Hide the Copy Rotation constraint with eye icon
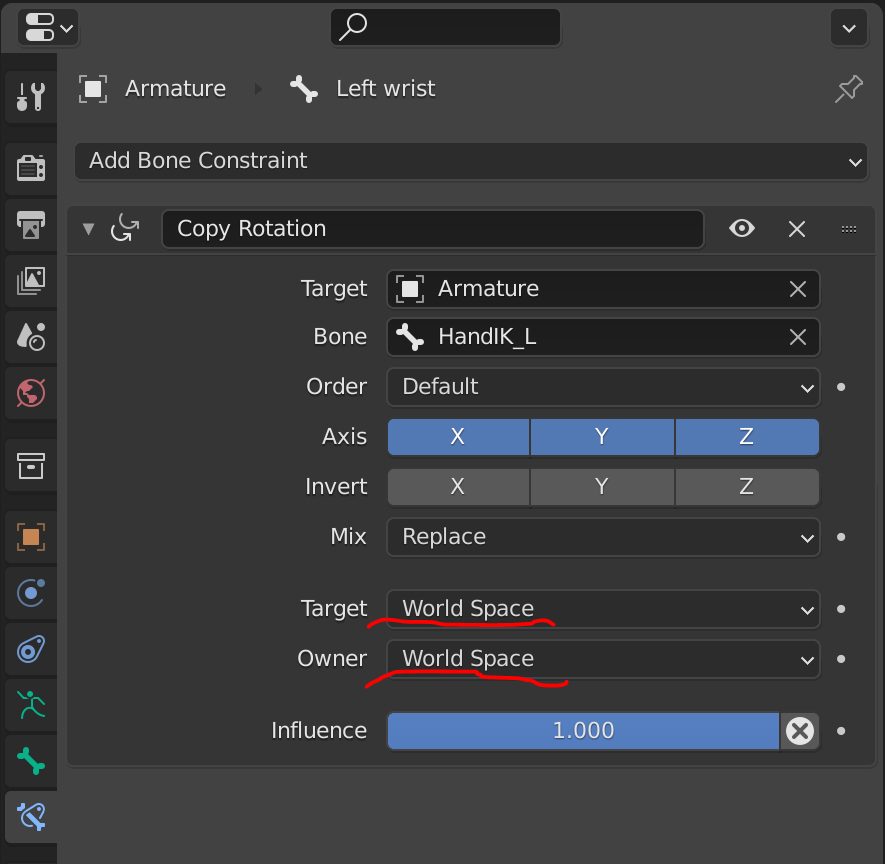The width and height of the screenshot is (885, 864). 742,229
